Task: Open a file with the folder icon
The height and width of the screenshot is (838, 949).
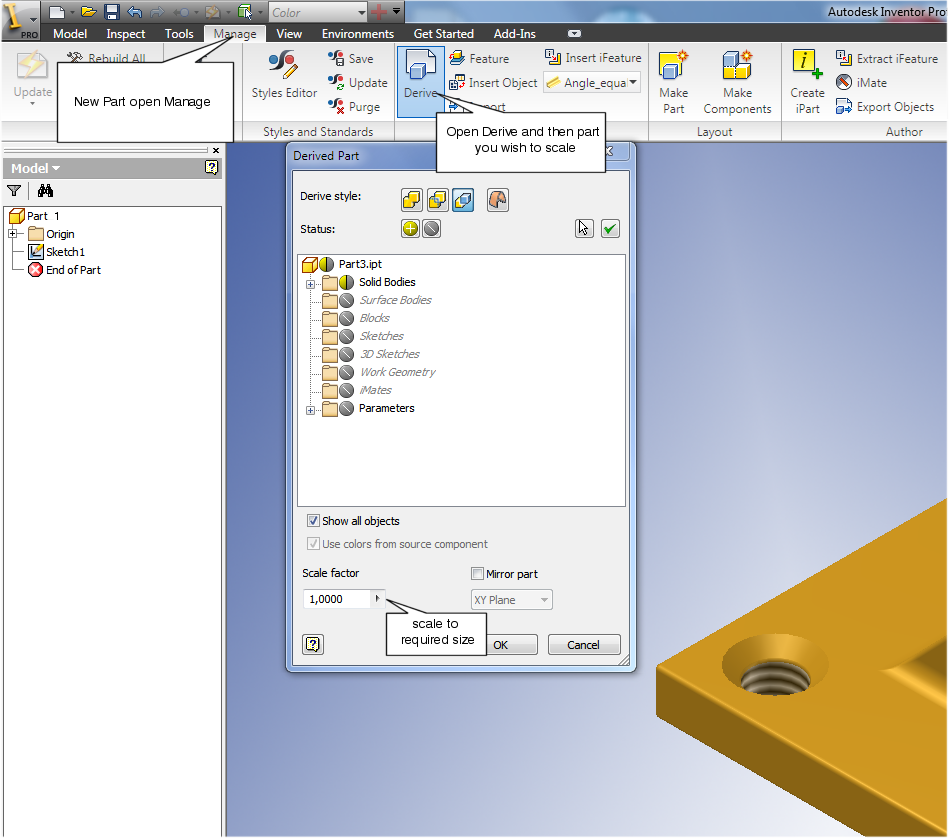Action: click(89, 11)
